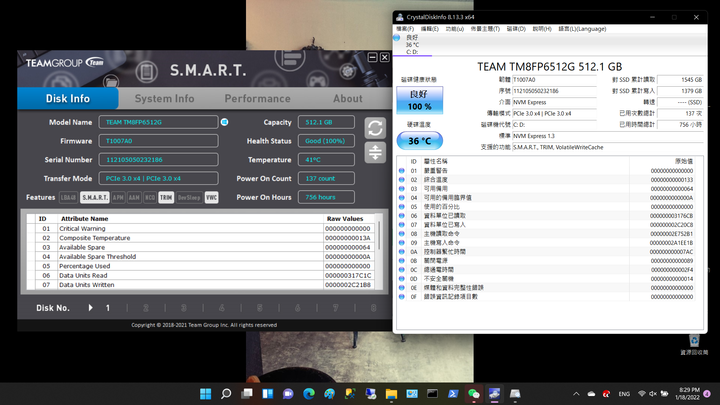Click the TEAMGROUP logo

[65, 62]
